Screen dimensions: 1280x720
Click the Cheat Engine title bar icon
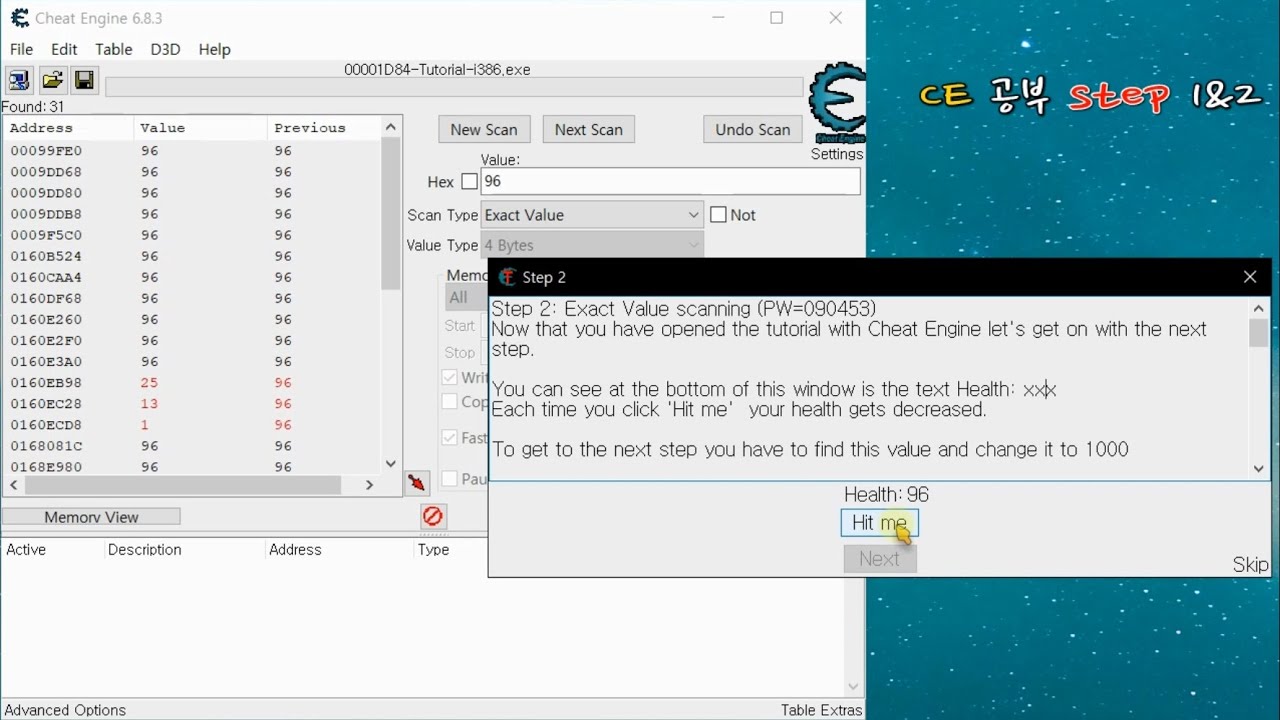tap(20, 18)
